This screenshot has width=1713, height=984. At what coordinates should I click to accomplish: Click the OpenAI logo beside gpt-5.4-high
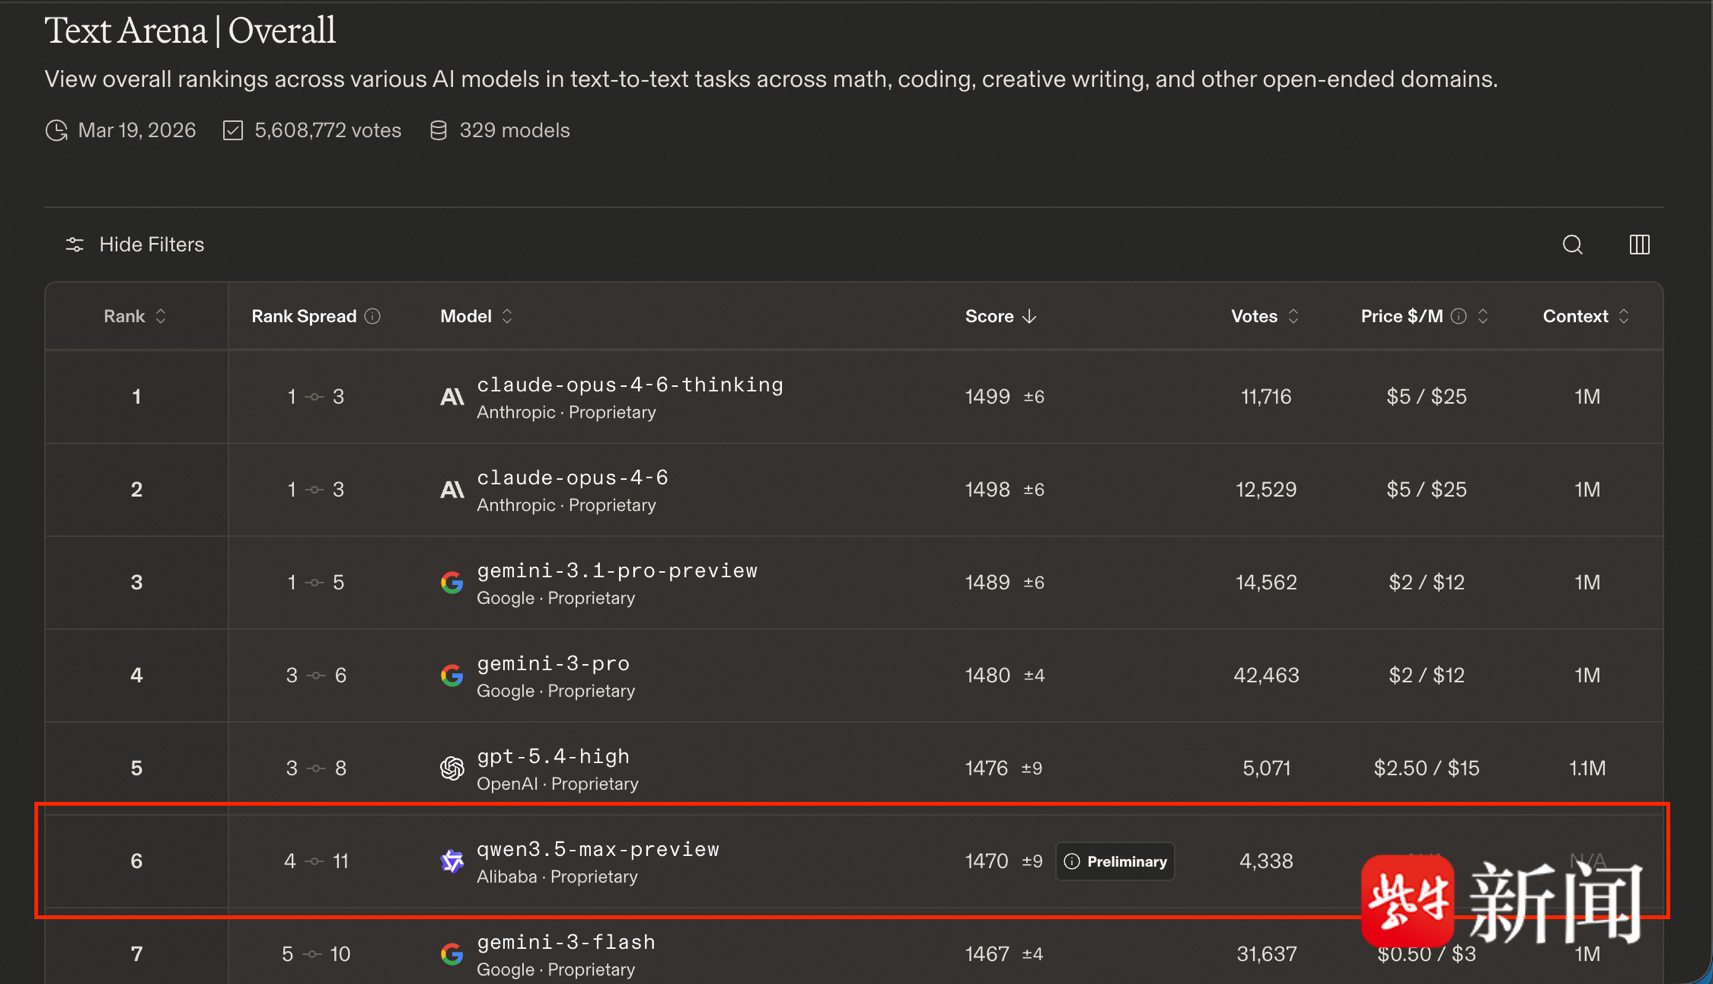(452, 768)
